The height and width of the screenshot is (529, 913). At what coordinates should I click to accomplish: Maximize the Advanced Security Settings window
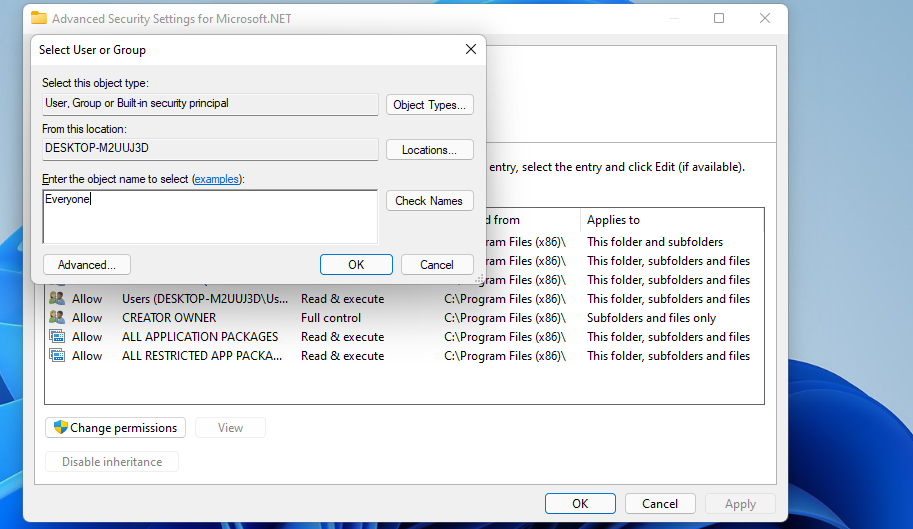(x=719, y=18)
